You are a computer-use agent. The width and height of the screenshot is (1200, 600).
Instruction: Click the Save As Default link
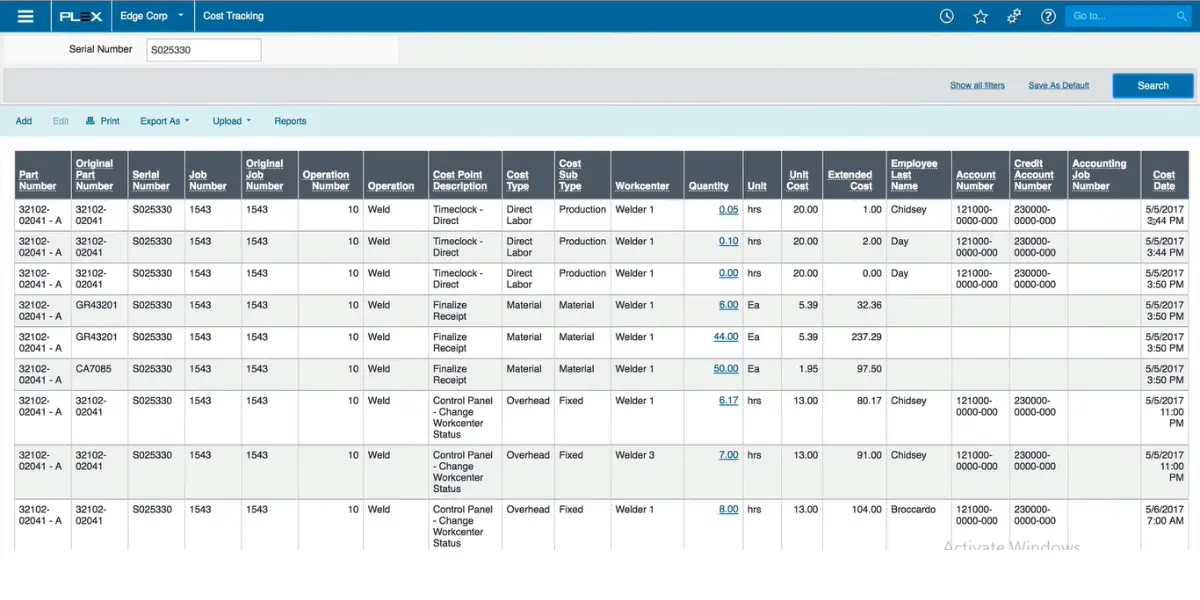click(1058, 86)
